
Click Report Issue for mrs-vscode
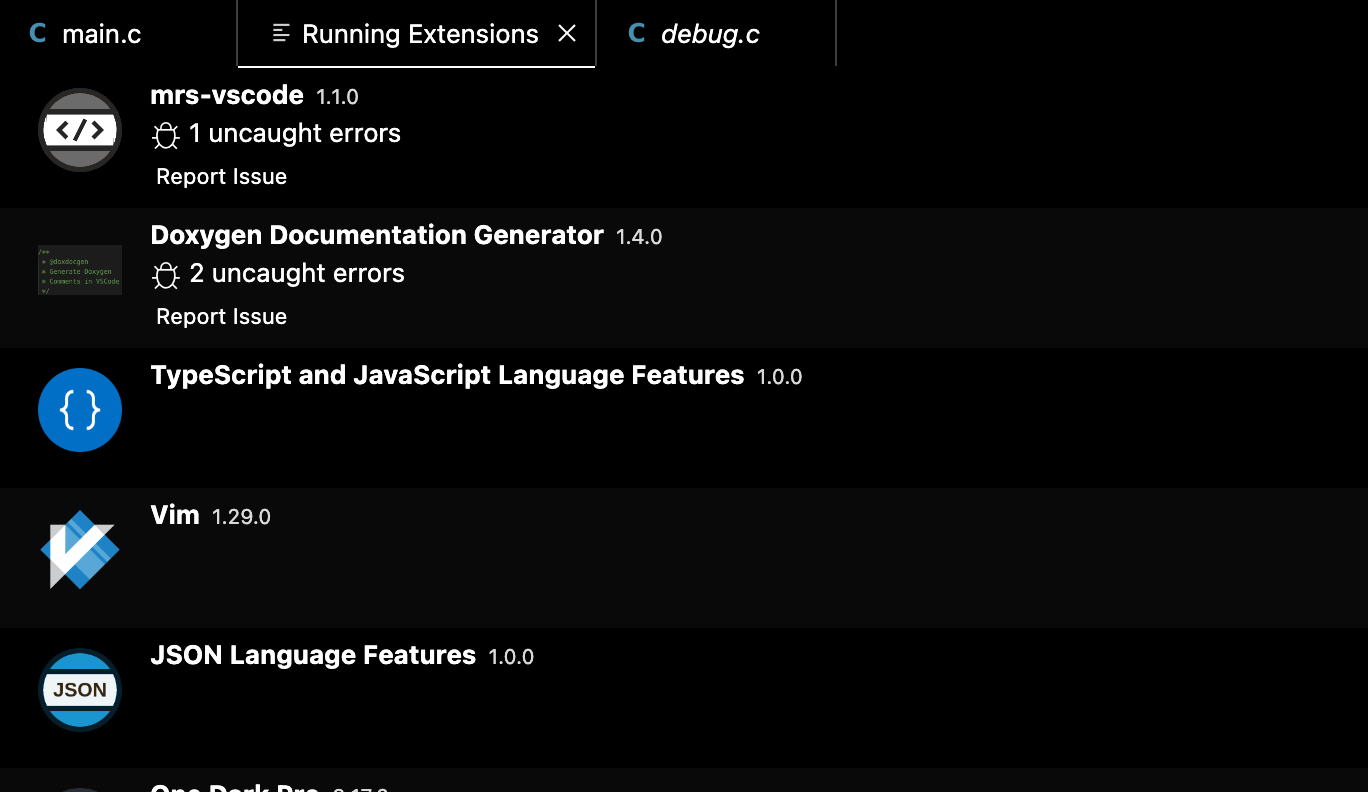coord(220,176)
